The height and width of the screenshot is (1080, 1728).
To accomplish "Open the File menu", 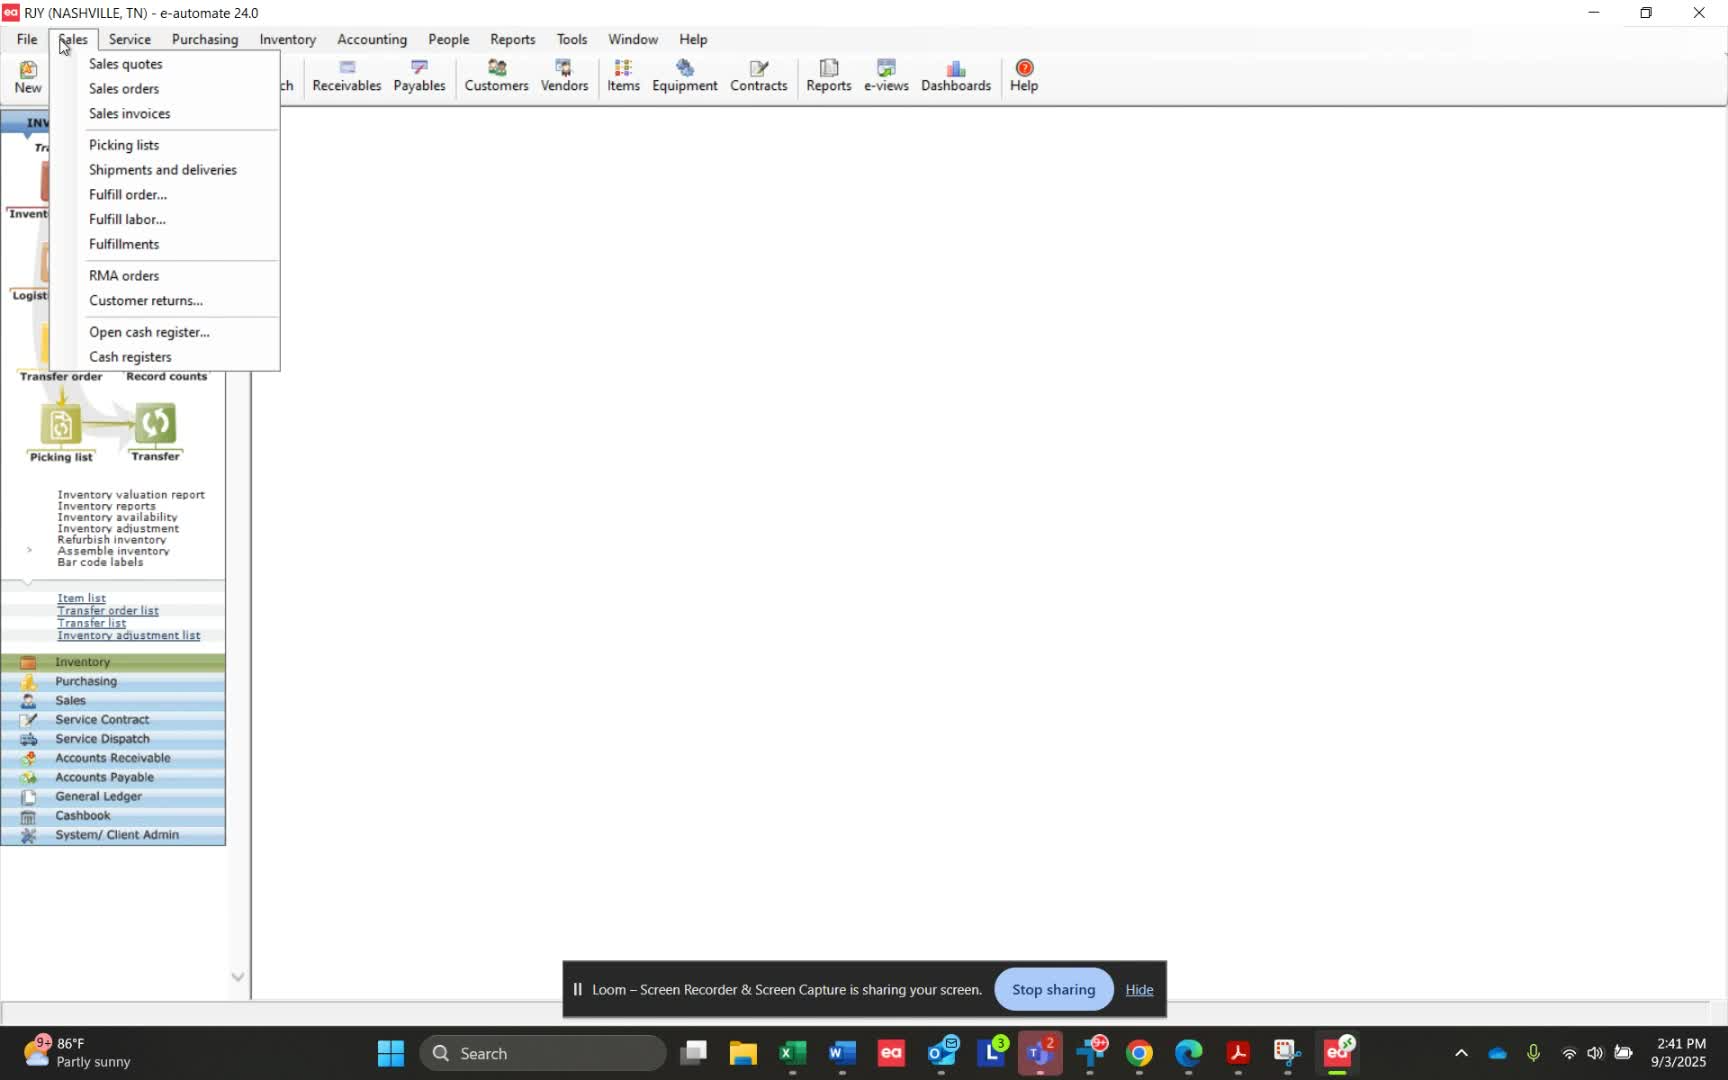I will click(x=27, y=39).
